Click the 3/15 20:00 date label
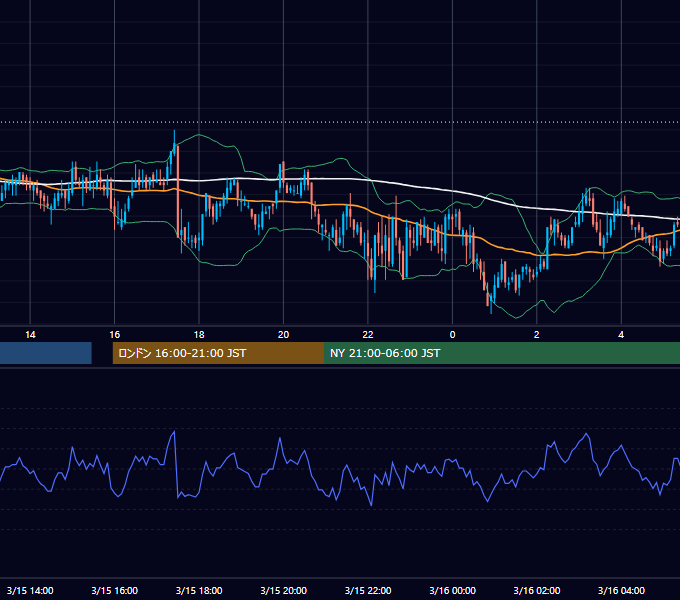The width and height of the screenshot is (680, 600). pyautogui.click(x=283, y=590)
